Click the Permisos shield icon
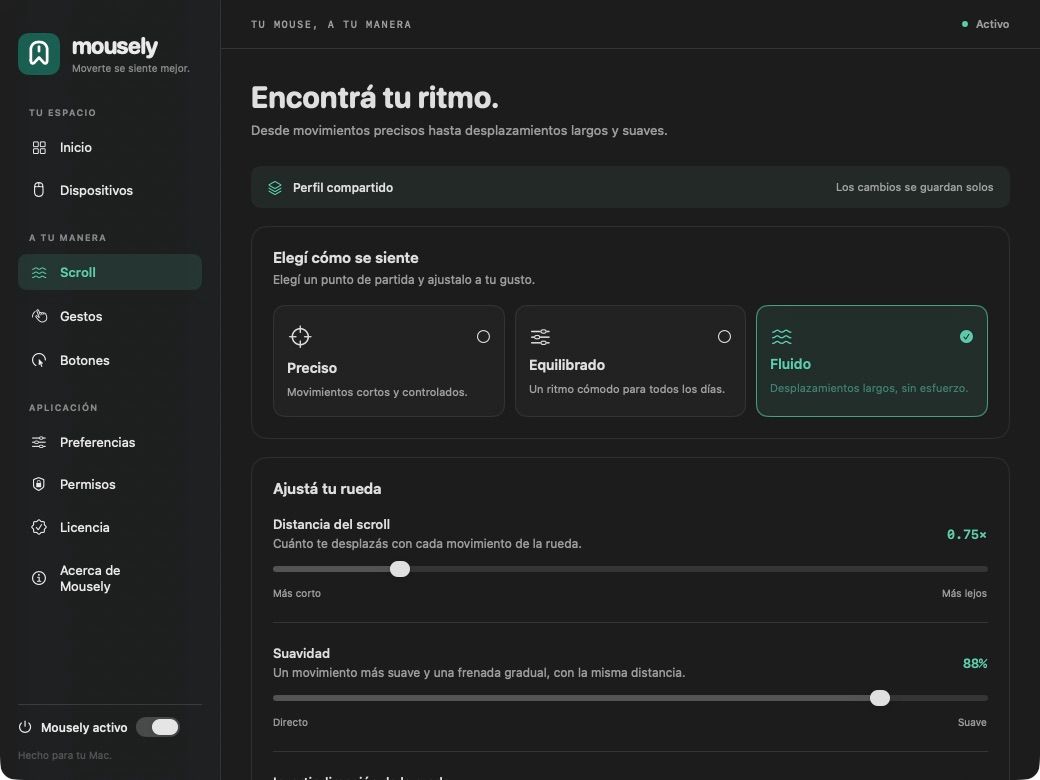 click(39, 484)
